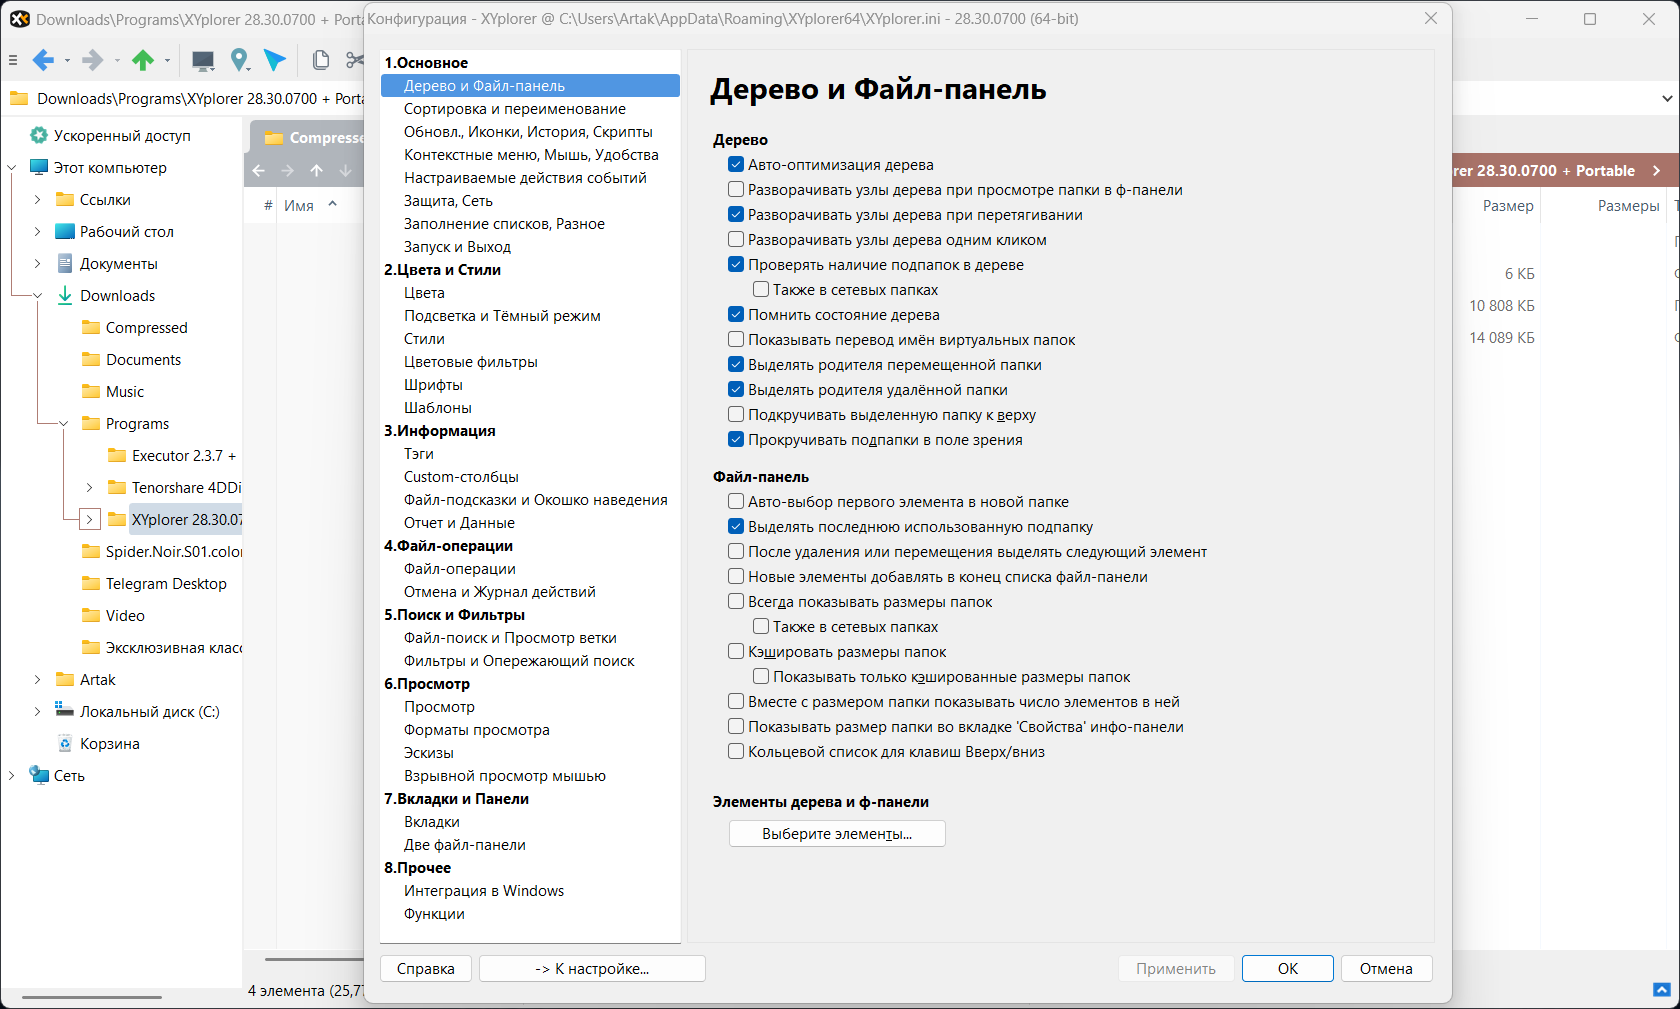Switch to the Compressed tab in file pane
1680x1009 pixels.
pyautogui.click(x=310, y=138)
